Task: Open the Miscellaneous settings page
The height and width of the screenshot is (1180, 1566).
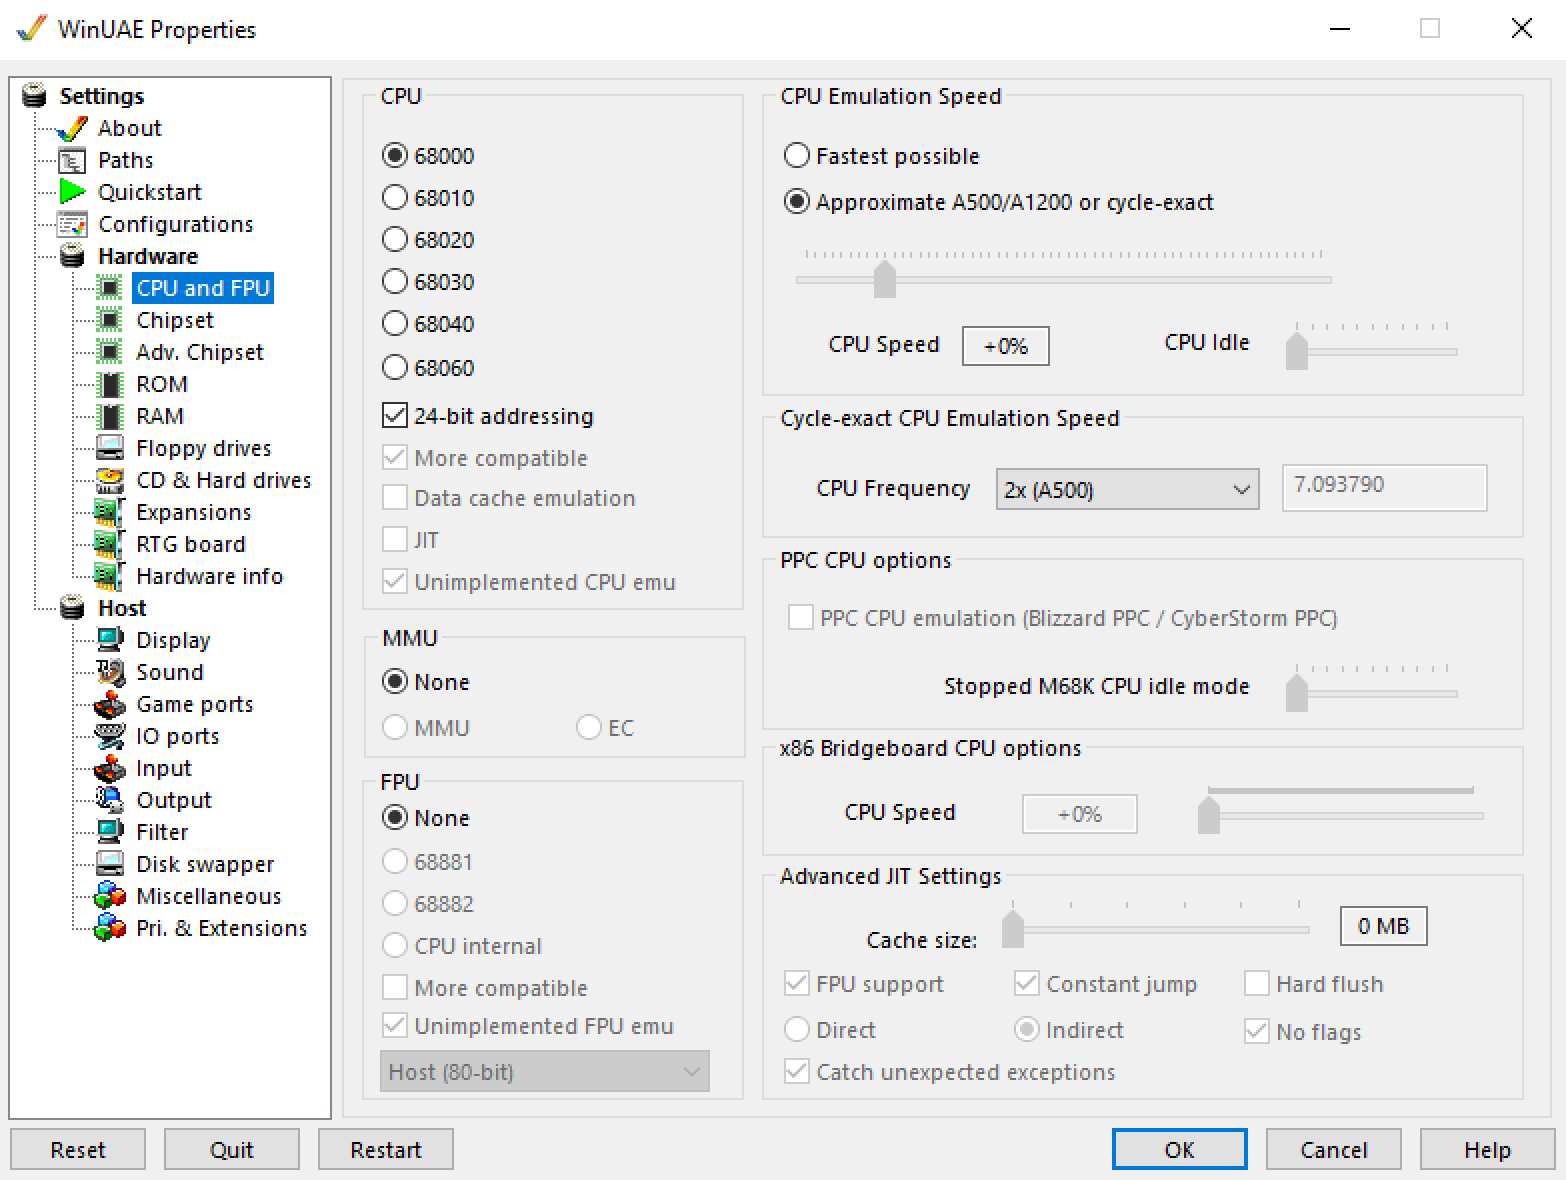Action: tap(209, 896)
